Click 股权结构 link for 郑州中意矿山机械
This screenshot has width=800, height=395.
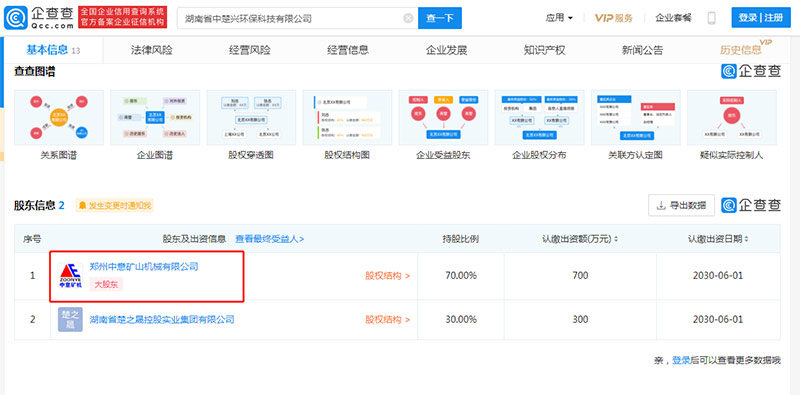[387, 276]
